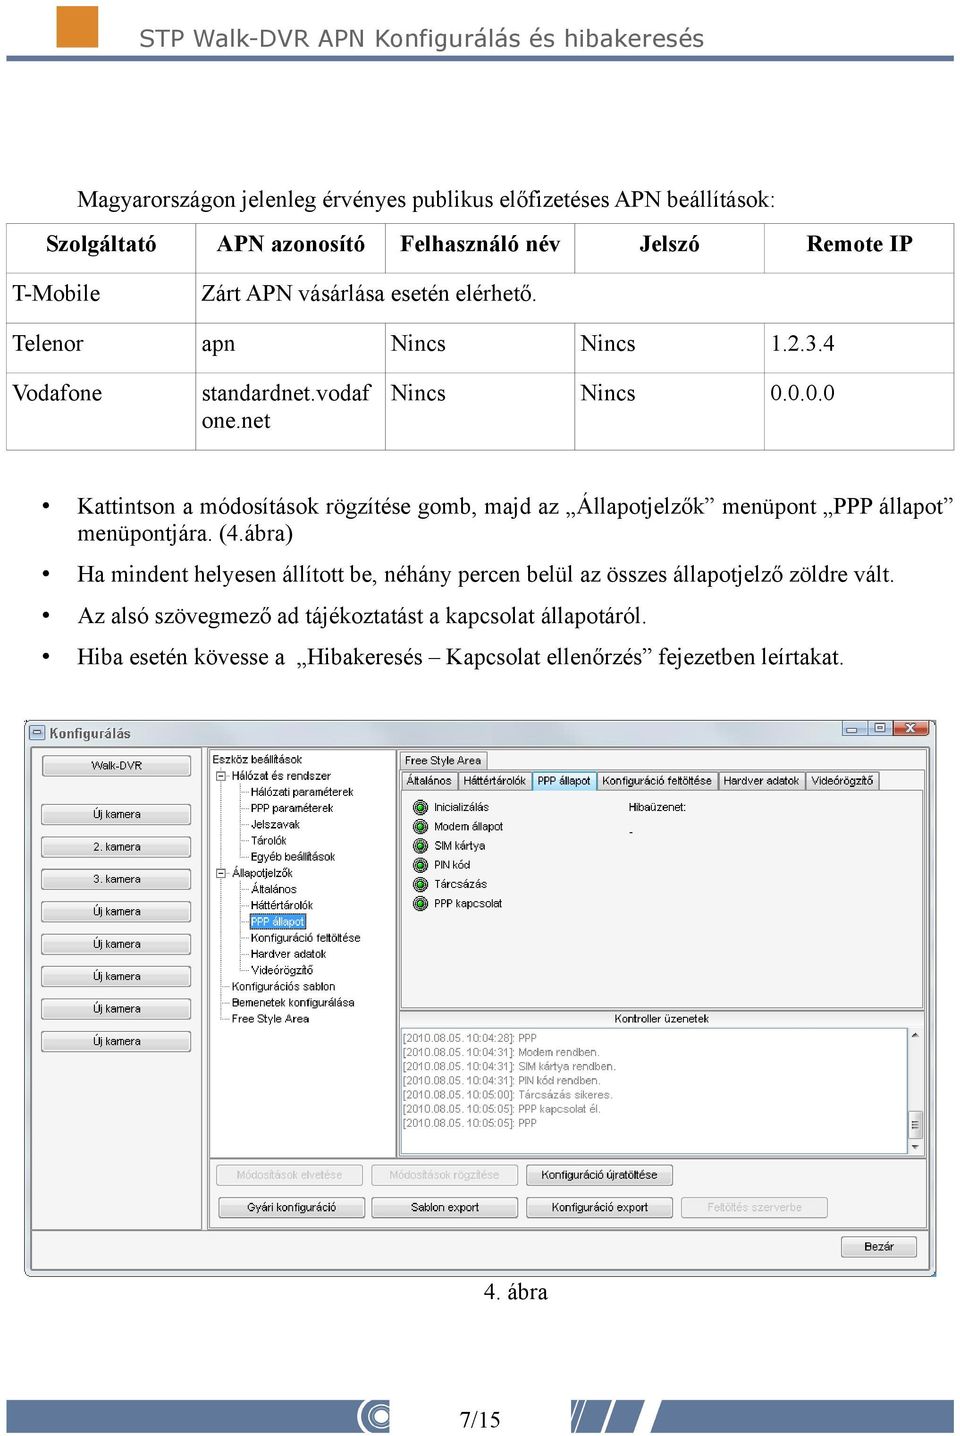Select the Általános tree item
This screenshot has height=1436, width=960.
pyautogui.click(x=273, y=889)
